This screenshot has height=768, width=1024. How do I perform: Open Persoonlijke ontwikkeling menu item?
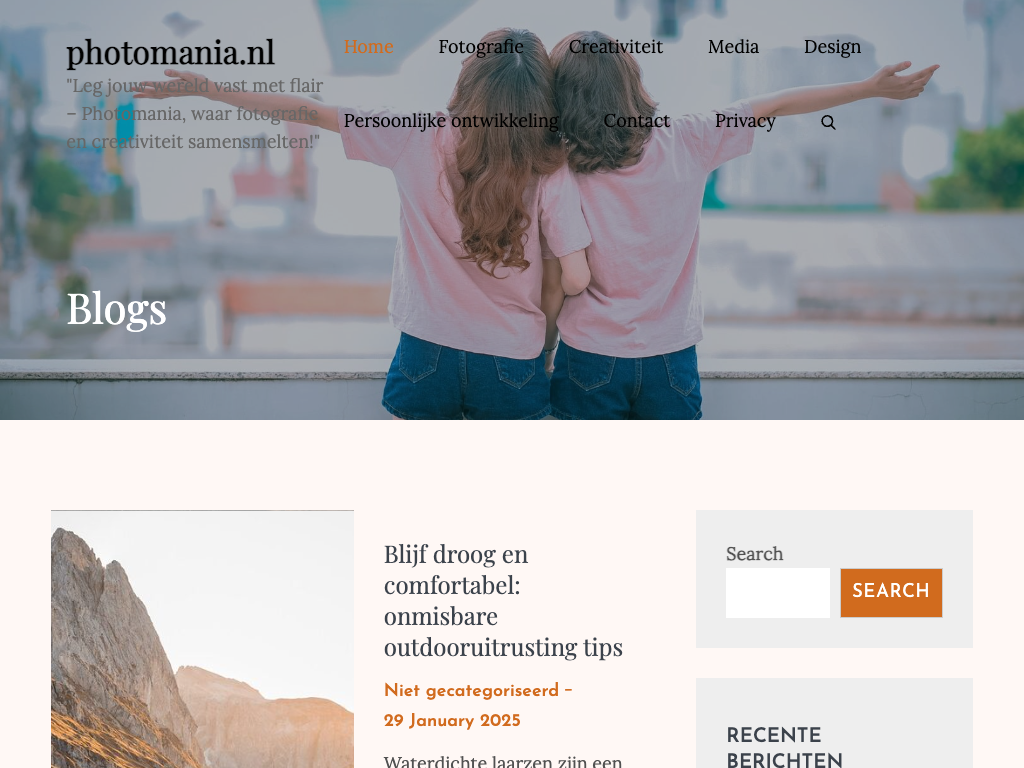(x=451, y=121)
